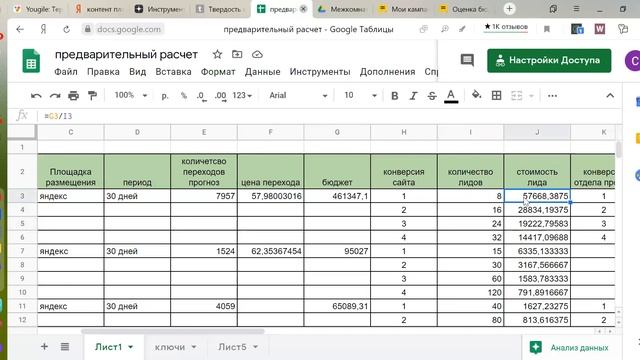Image resolution: width=640 pixels, height=360 pixels.
Task: Switch to Мои кампании browser tab
Action: pos(404,9)
